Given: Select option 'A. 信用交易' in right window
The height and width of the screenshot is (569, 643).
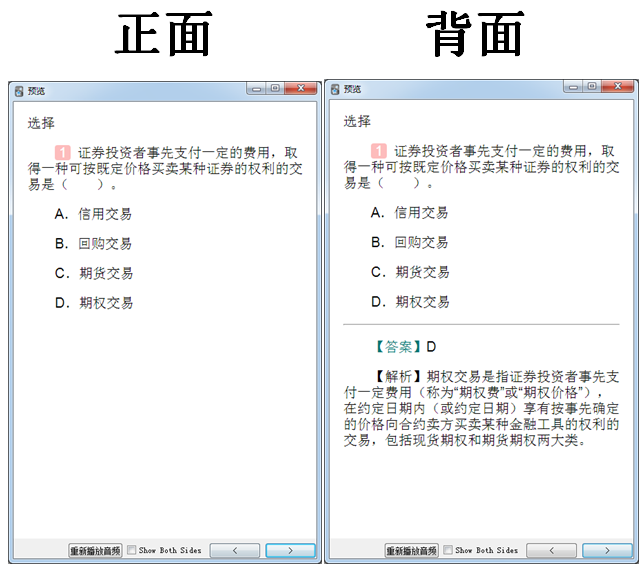Looking at the screenshot, I should coord(409,212).
